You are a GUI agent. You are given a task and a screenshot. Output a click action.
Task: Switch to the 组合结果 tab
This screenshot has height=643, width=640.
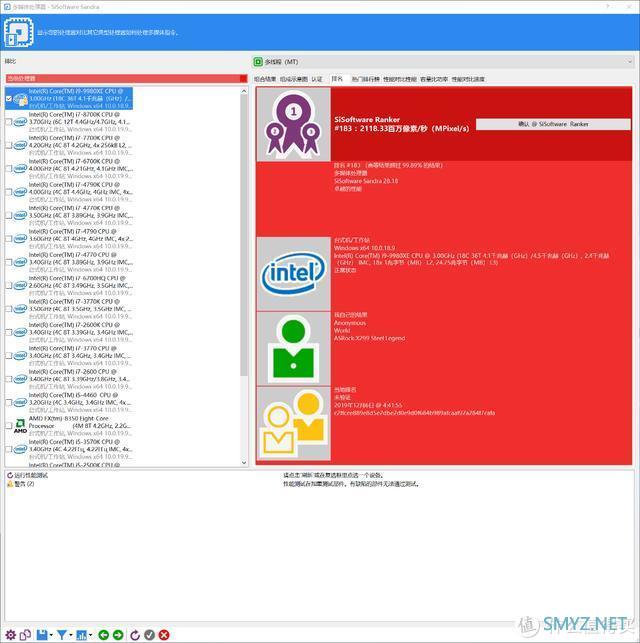pos(265,78)
